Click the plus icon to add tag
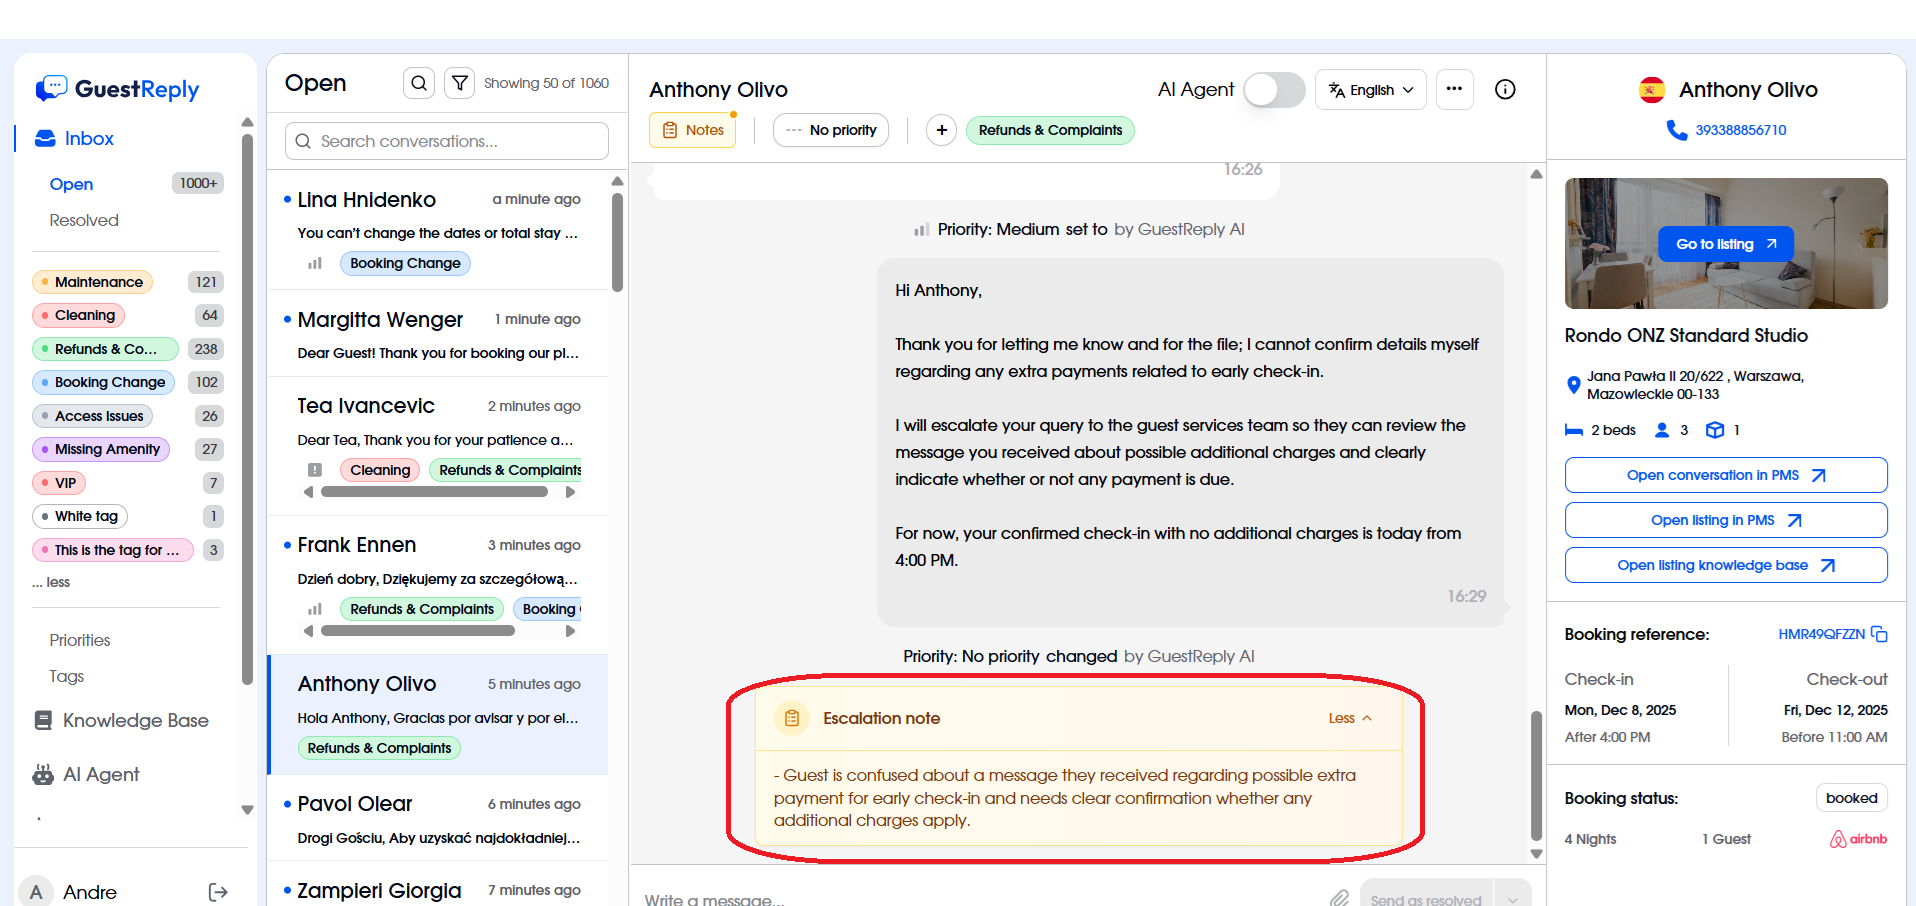Viewport: 1916px width, 906px height. pos(941,130)
